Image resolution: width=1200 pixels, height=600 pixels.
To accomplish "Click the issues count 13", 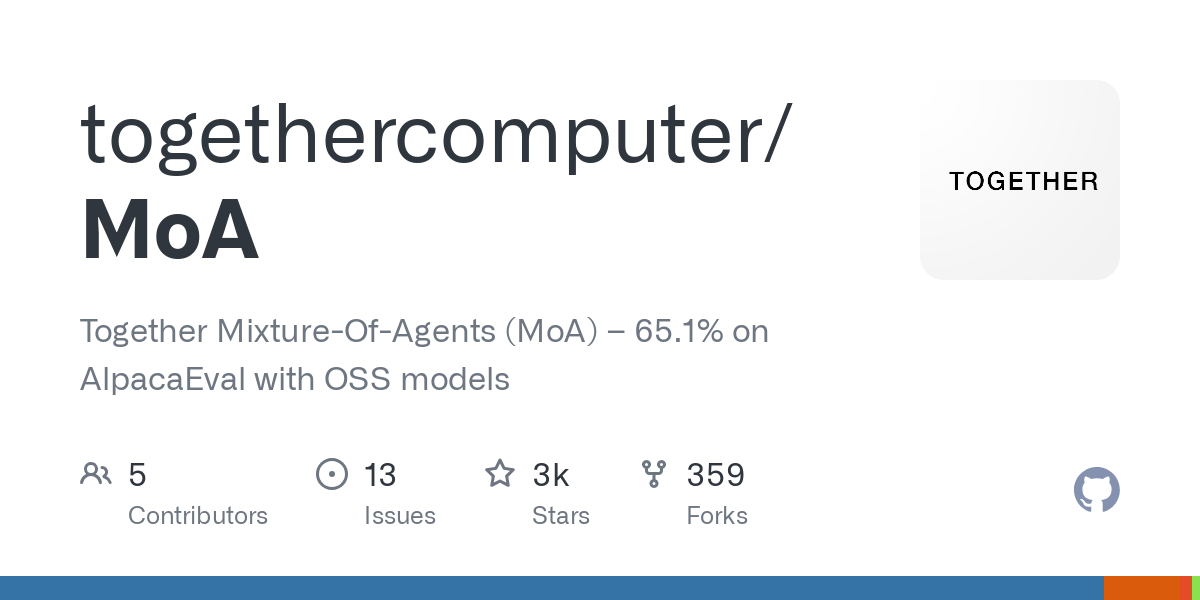I will tap(381, 475).
